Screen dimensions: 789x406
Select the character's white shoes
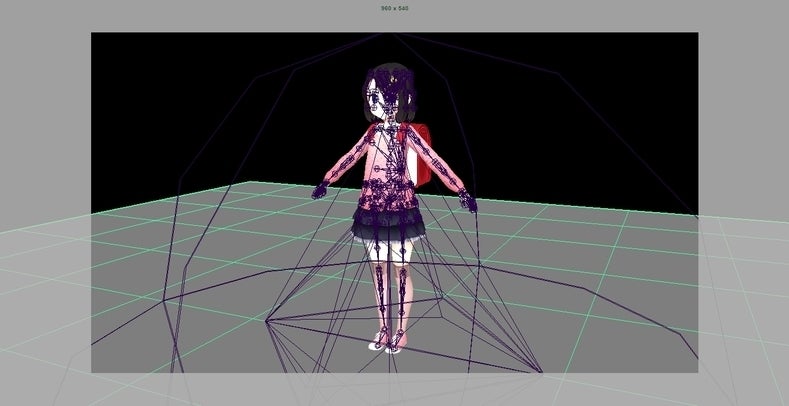387,343
